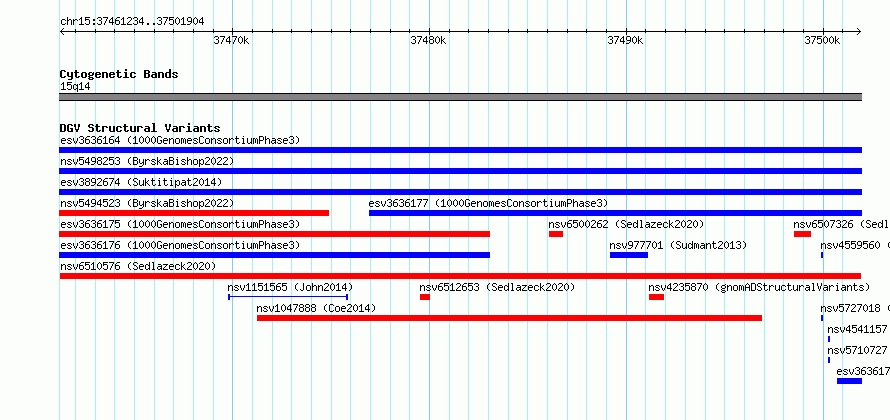The image size is (890, 420).
Task: Select the nsv5498253 ByrskaBishop2022 label
Action: 147,161
